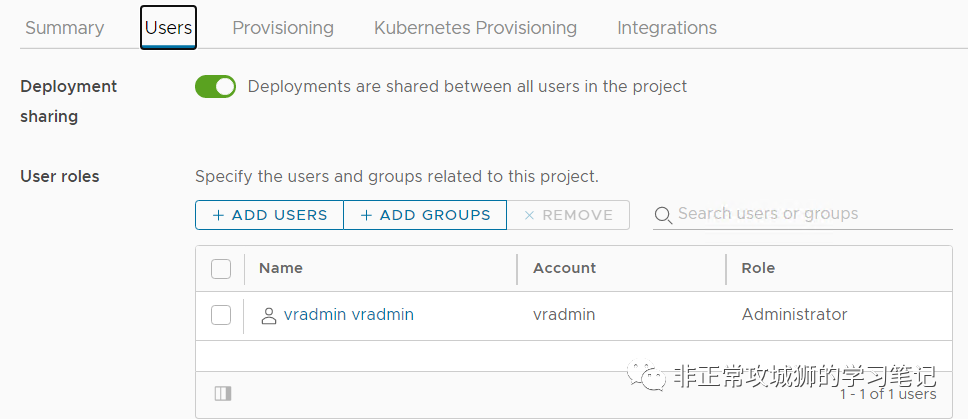Click the X icon on Remove button

coord(530,215)
